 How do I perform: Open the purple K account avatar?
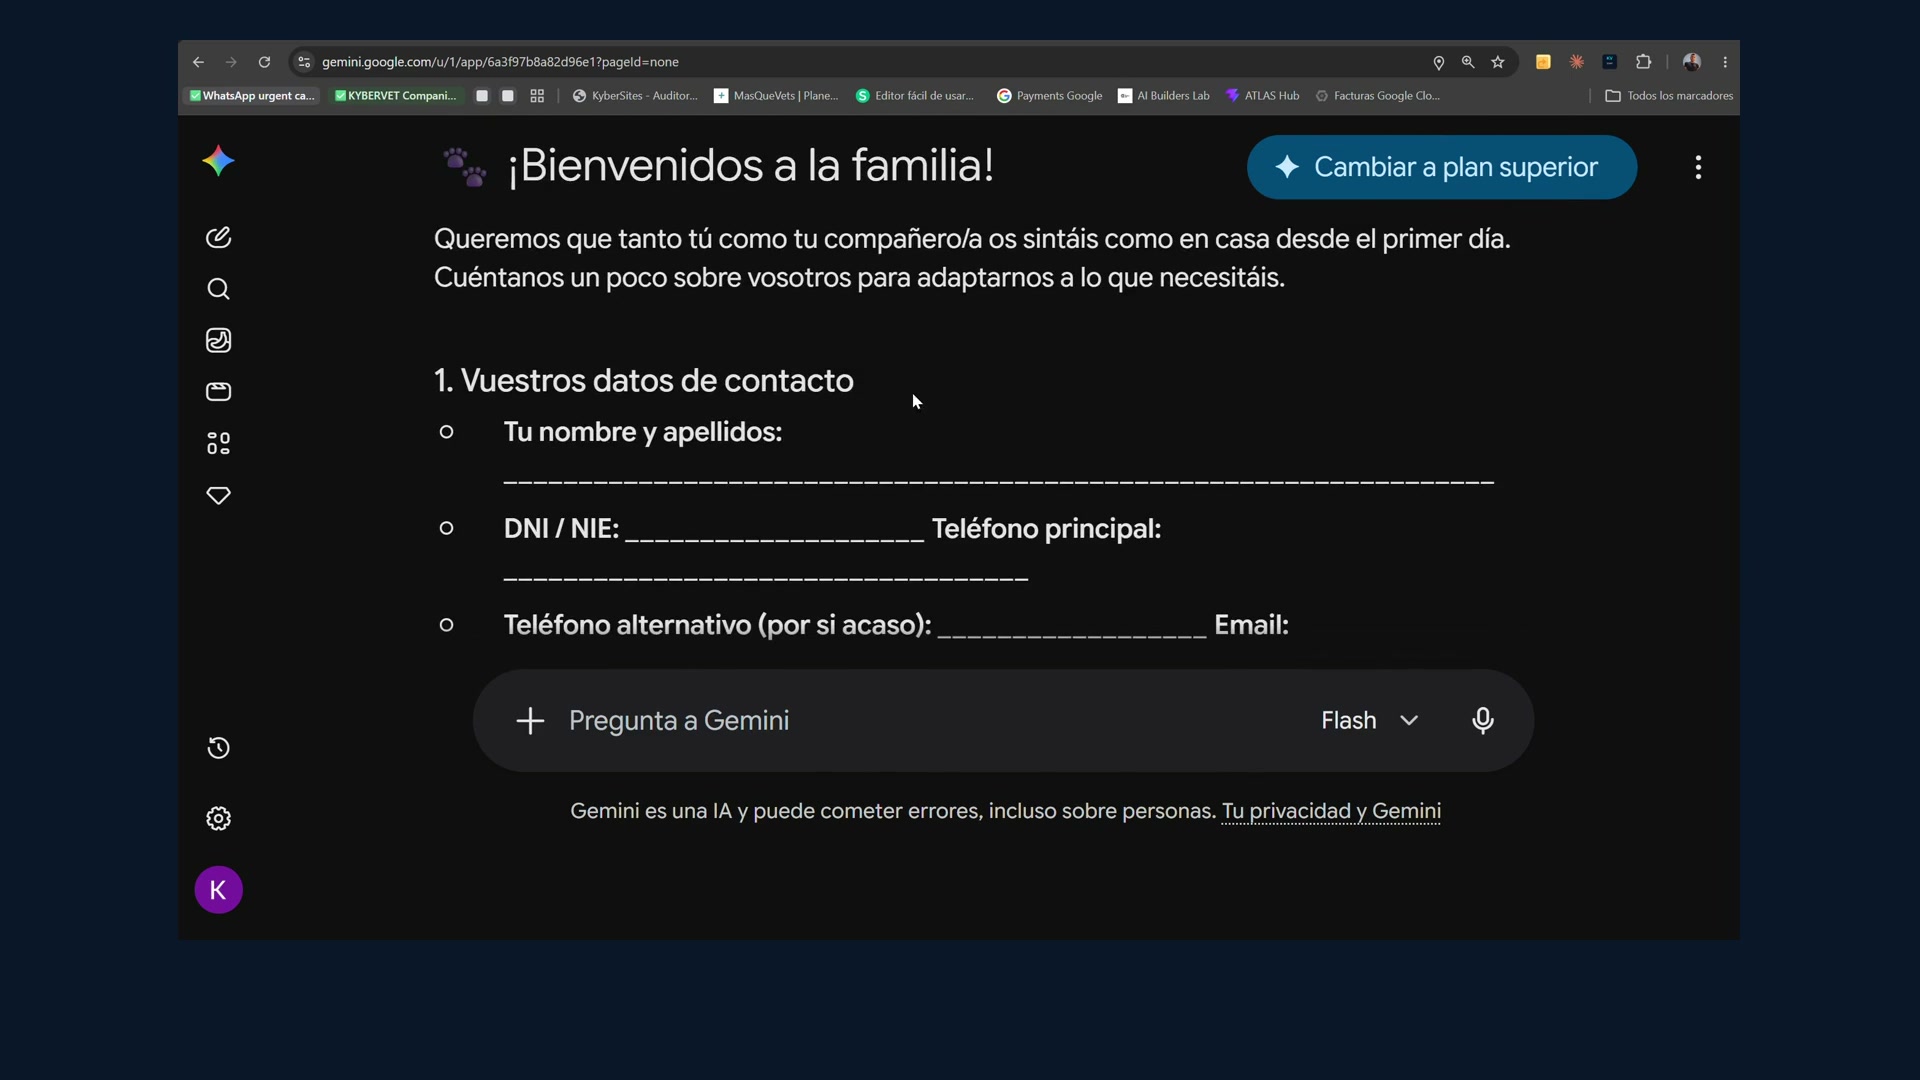(218, 890)
